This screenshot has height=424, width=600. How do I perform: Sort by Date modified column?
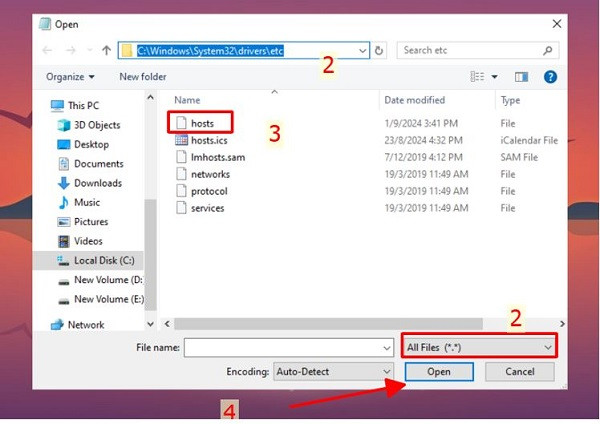[x=414, y=100]
